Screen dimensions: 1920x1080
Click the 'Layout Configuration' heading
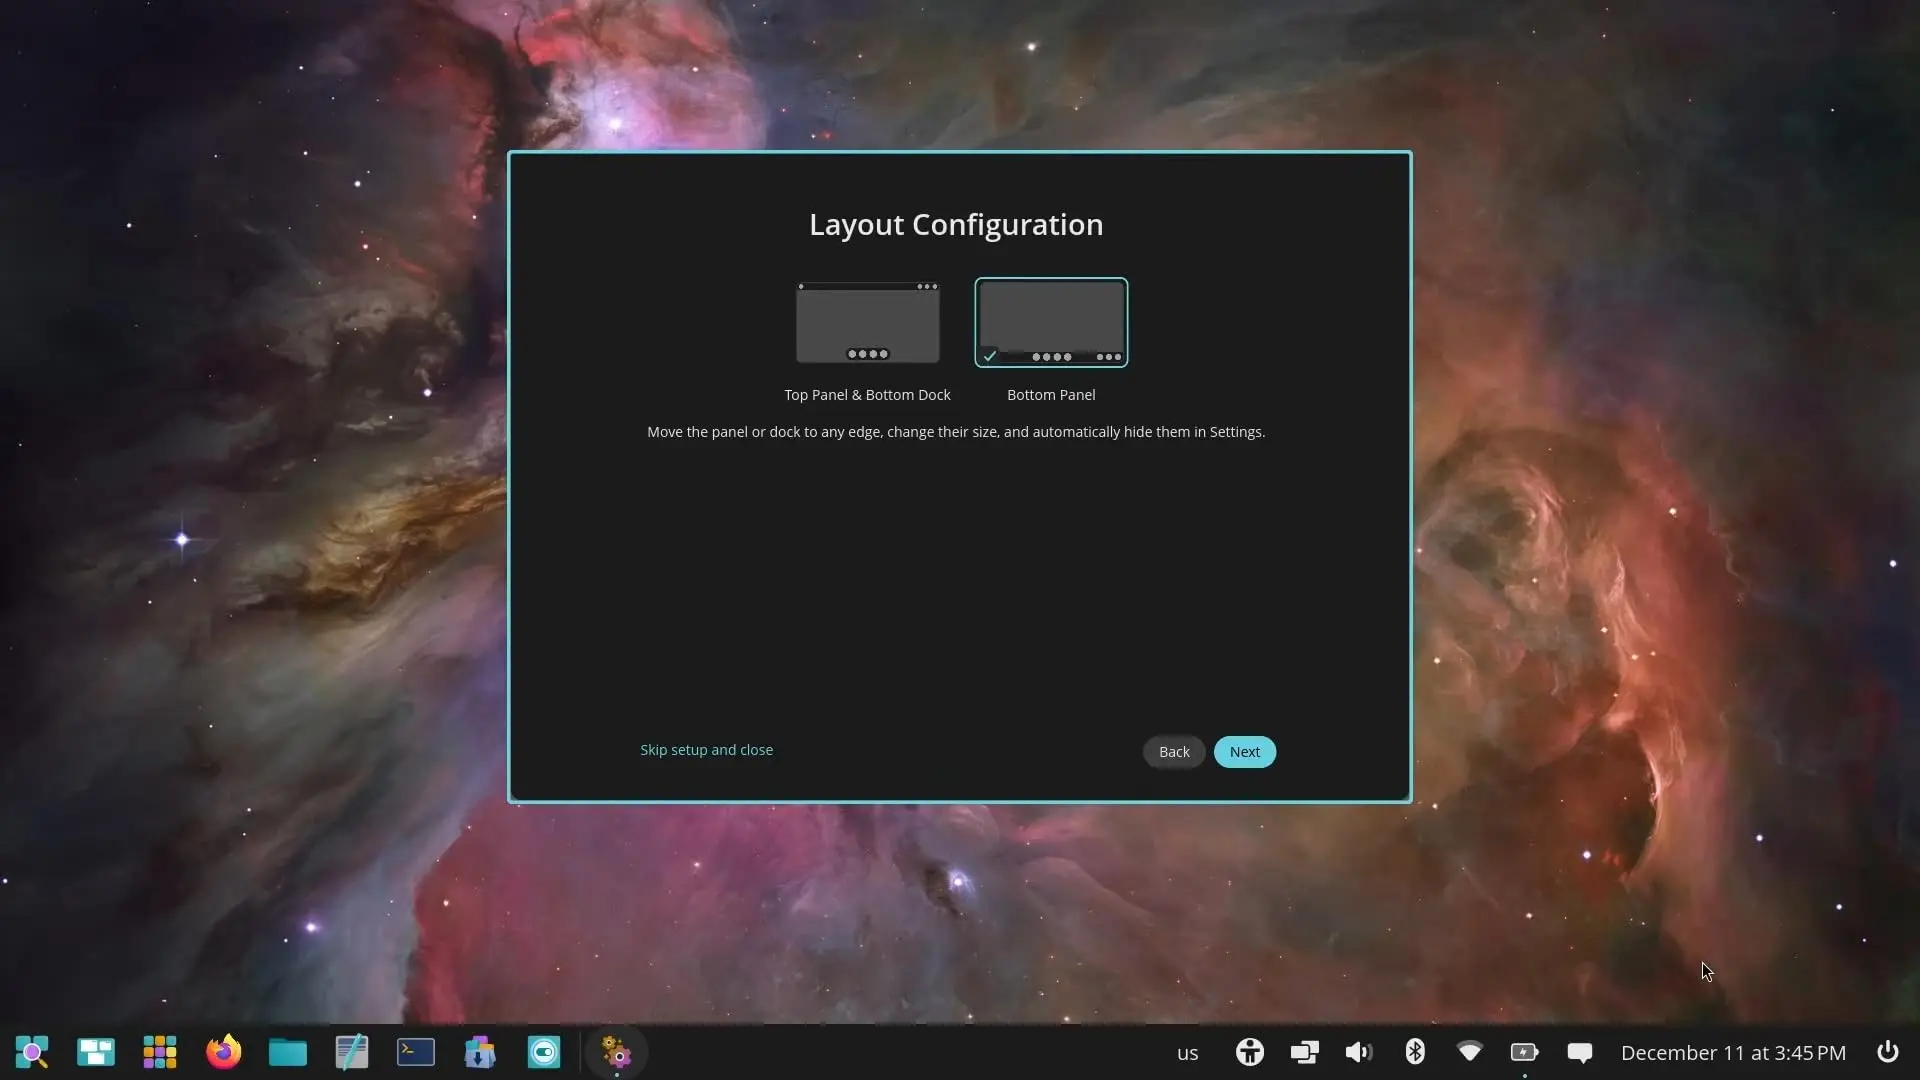[x=956, y=225]
